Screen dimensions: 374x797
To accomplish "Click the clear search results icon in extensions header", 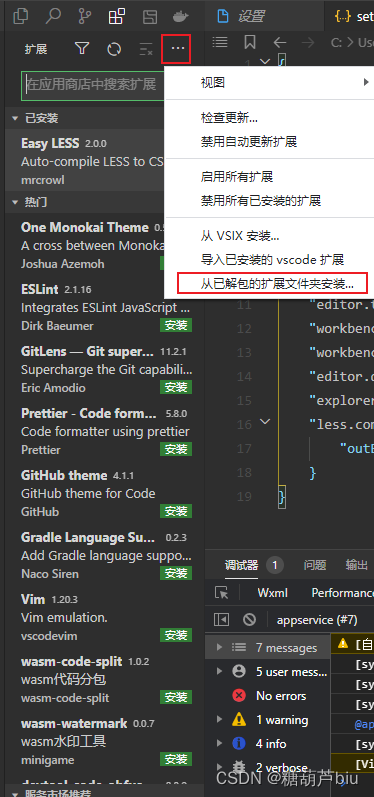I will tap(146, 49).
